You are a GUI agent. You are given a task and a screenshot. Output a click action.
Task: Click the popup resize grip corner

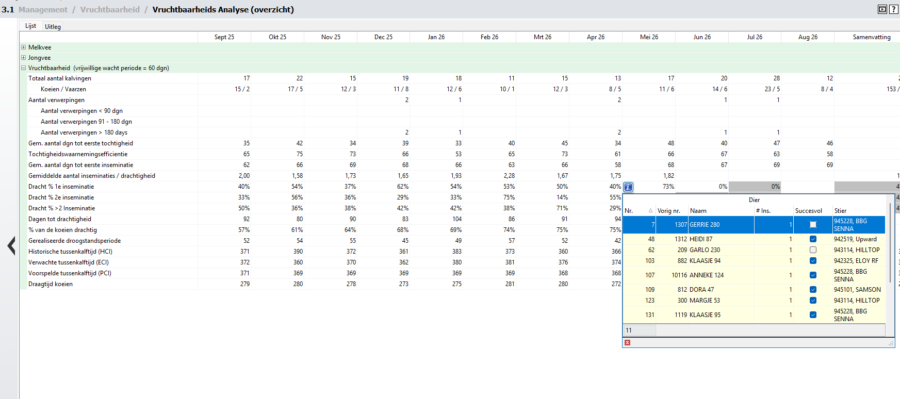point(891,343)
